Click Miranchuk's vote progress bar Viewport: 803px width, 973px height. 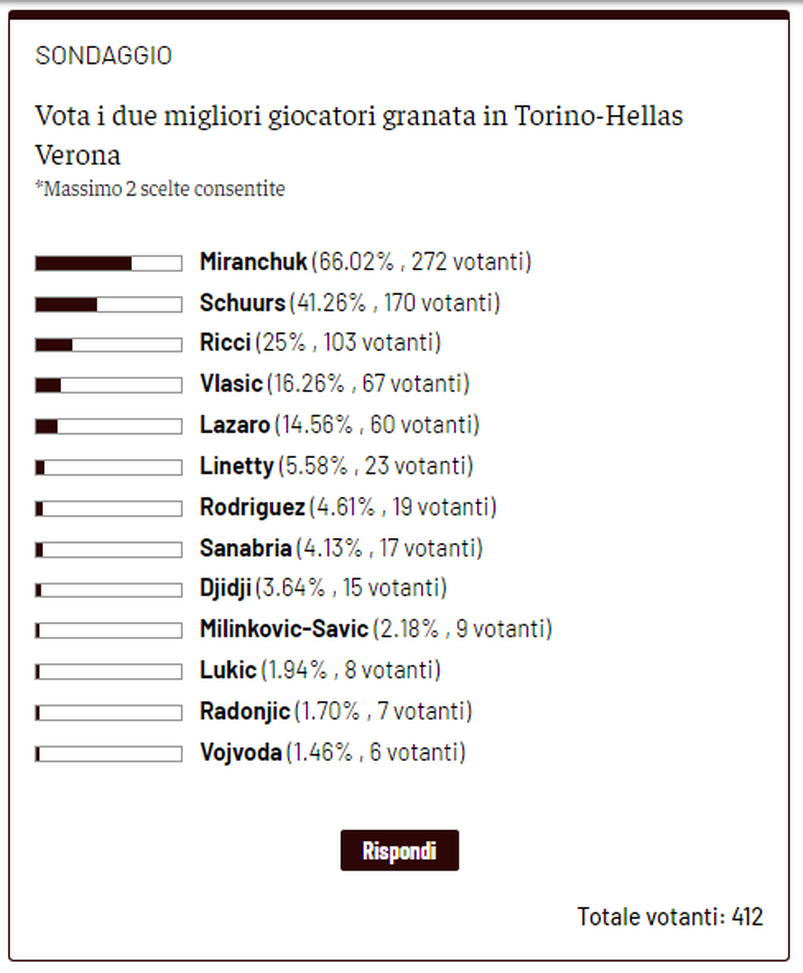coord(105,262)
